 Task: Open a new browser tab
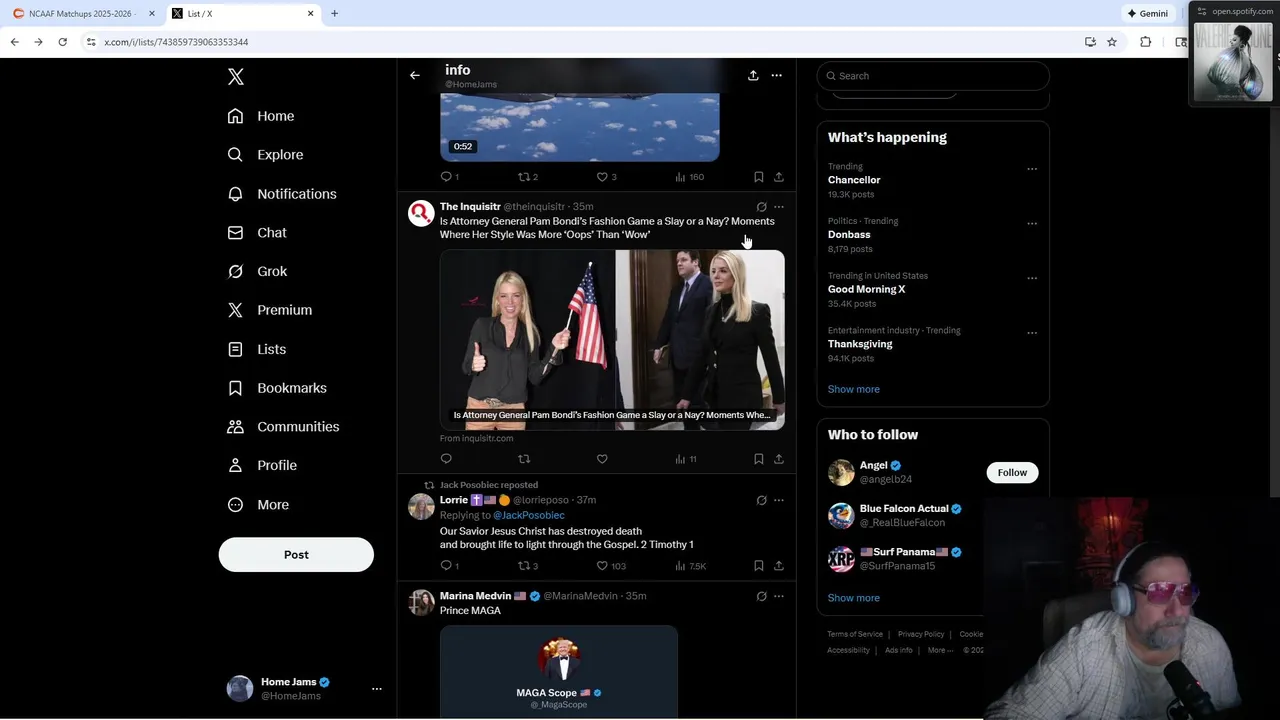[334, 14]
